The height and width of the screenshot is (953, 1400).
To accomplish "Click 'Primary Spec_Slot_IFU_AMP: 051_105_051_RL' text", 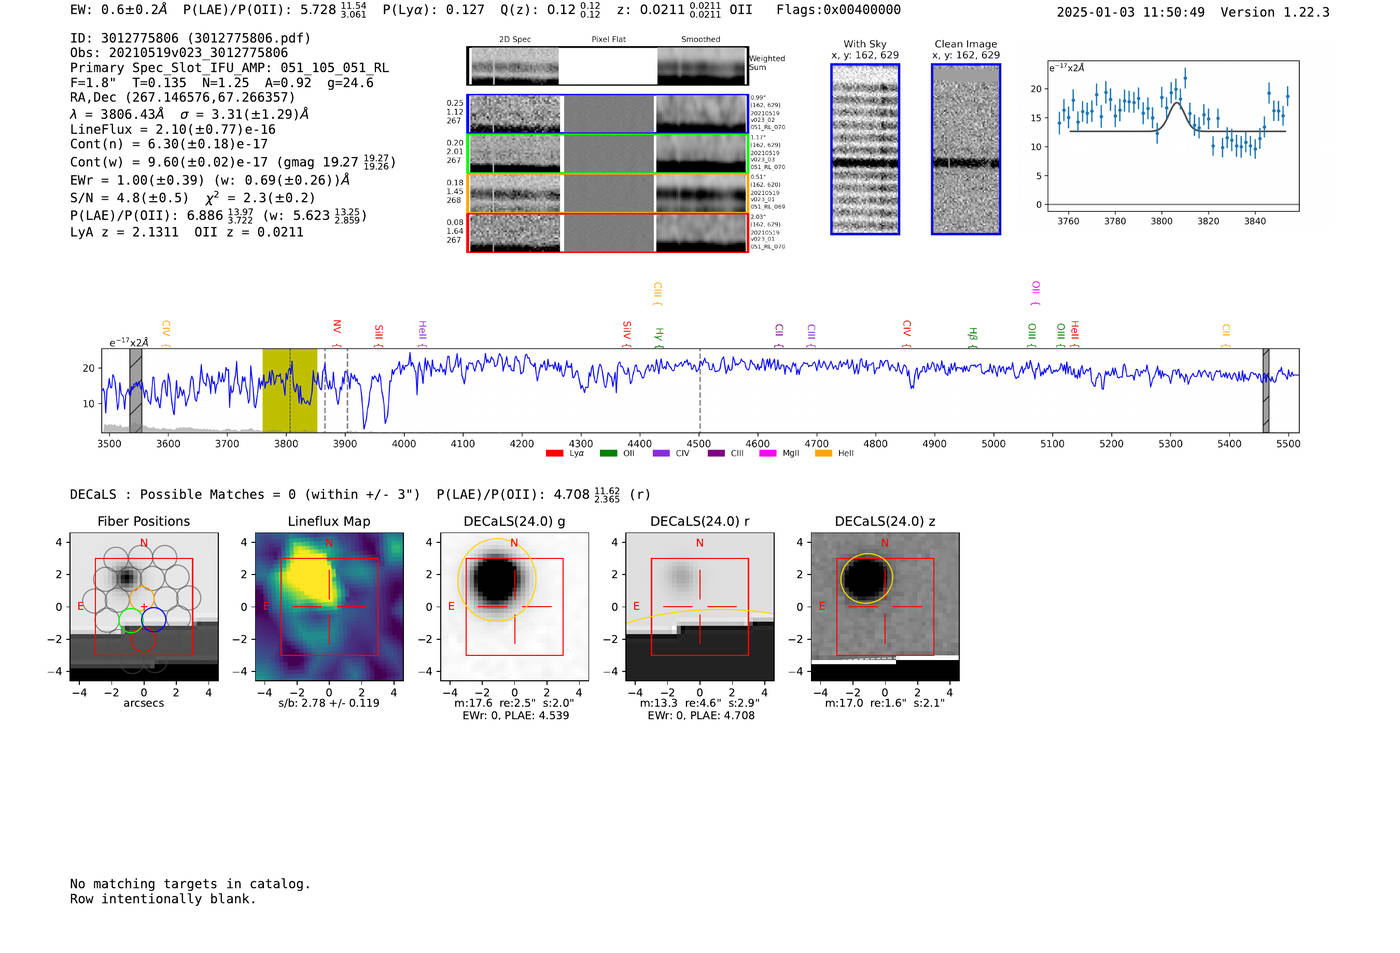I will 230,68.
